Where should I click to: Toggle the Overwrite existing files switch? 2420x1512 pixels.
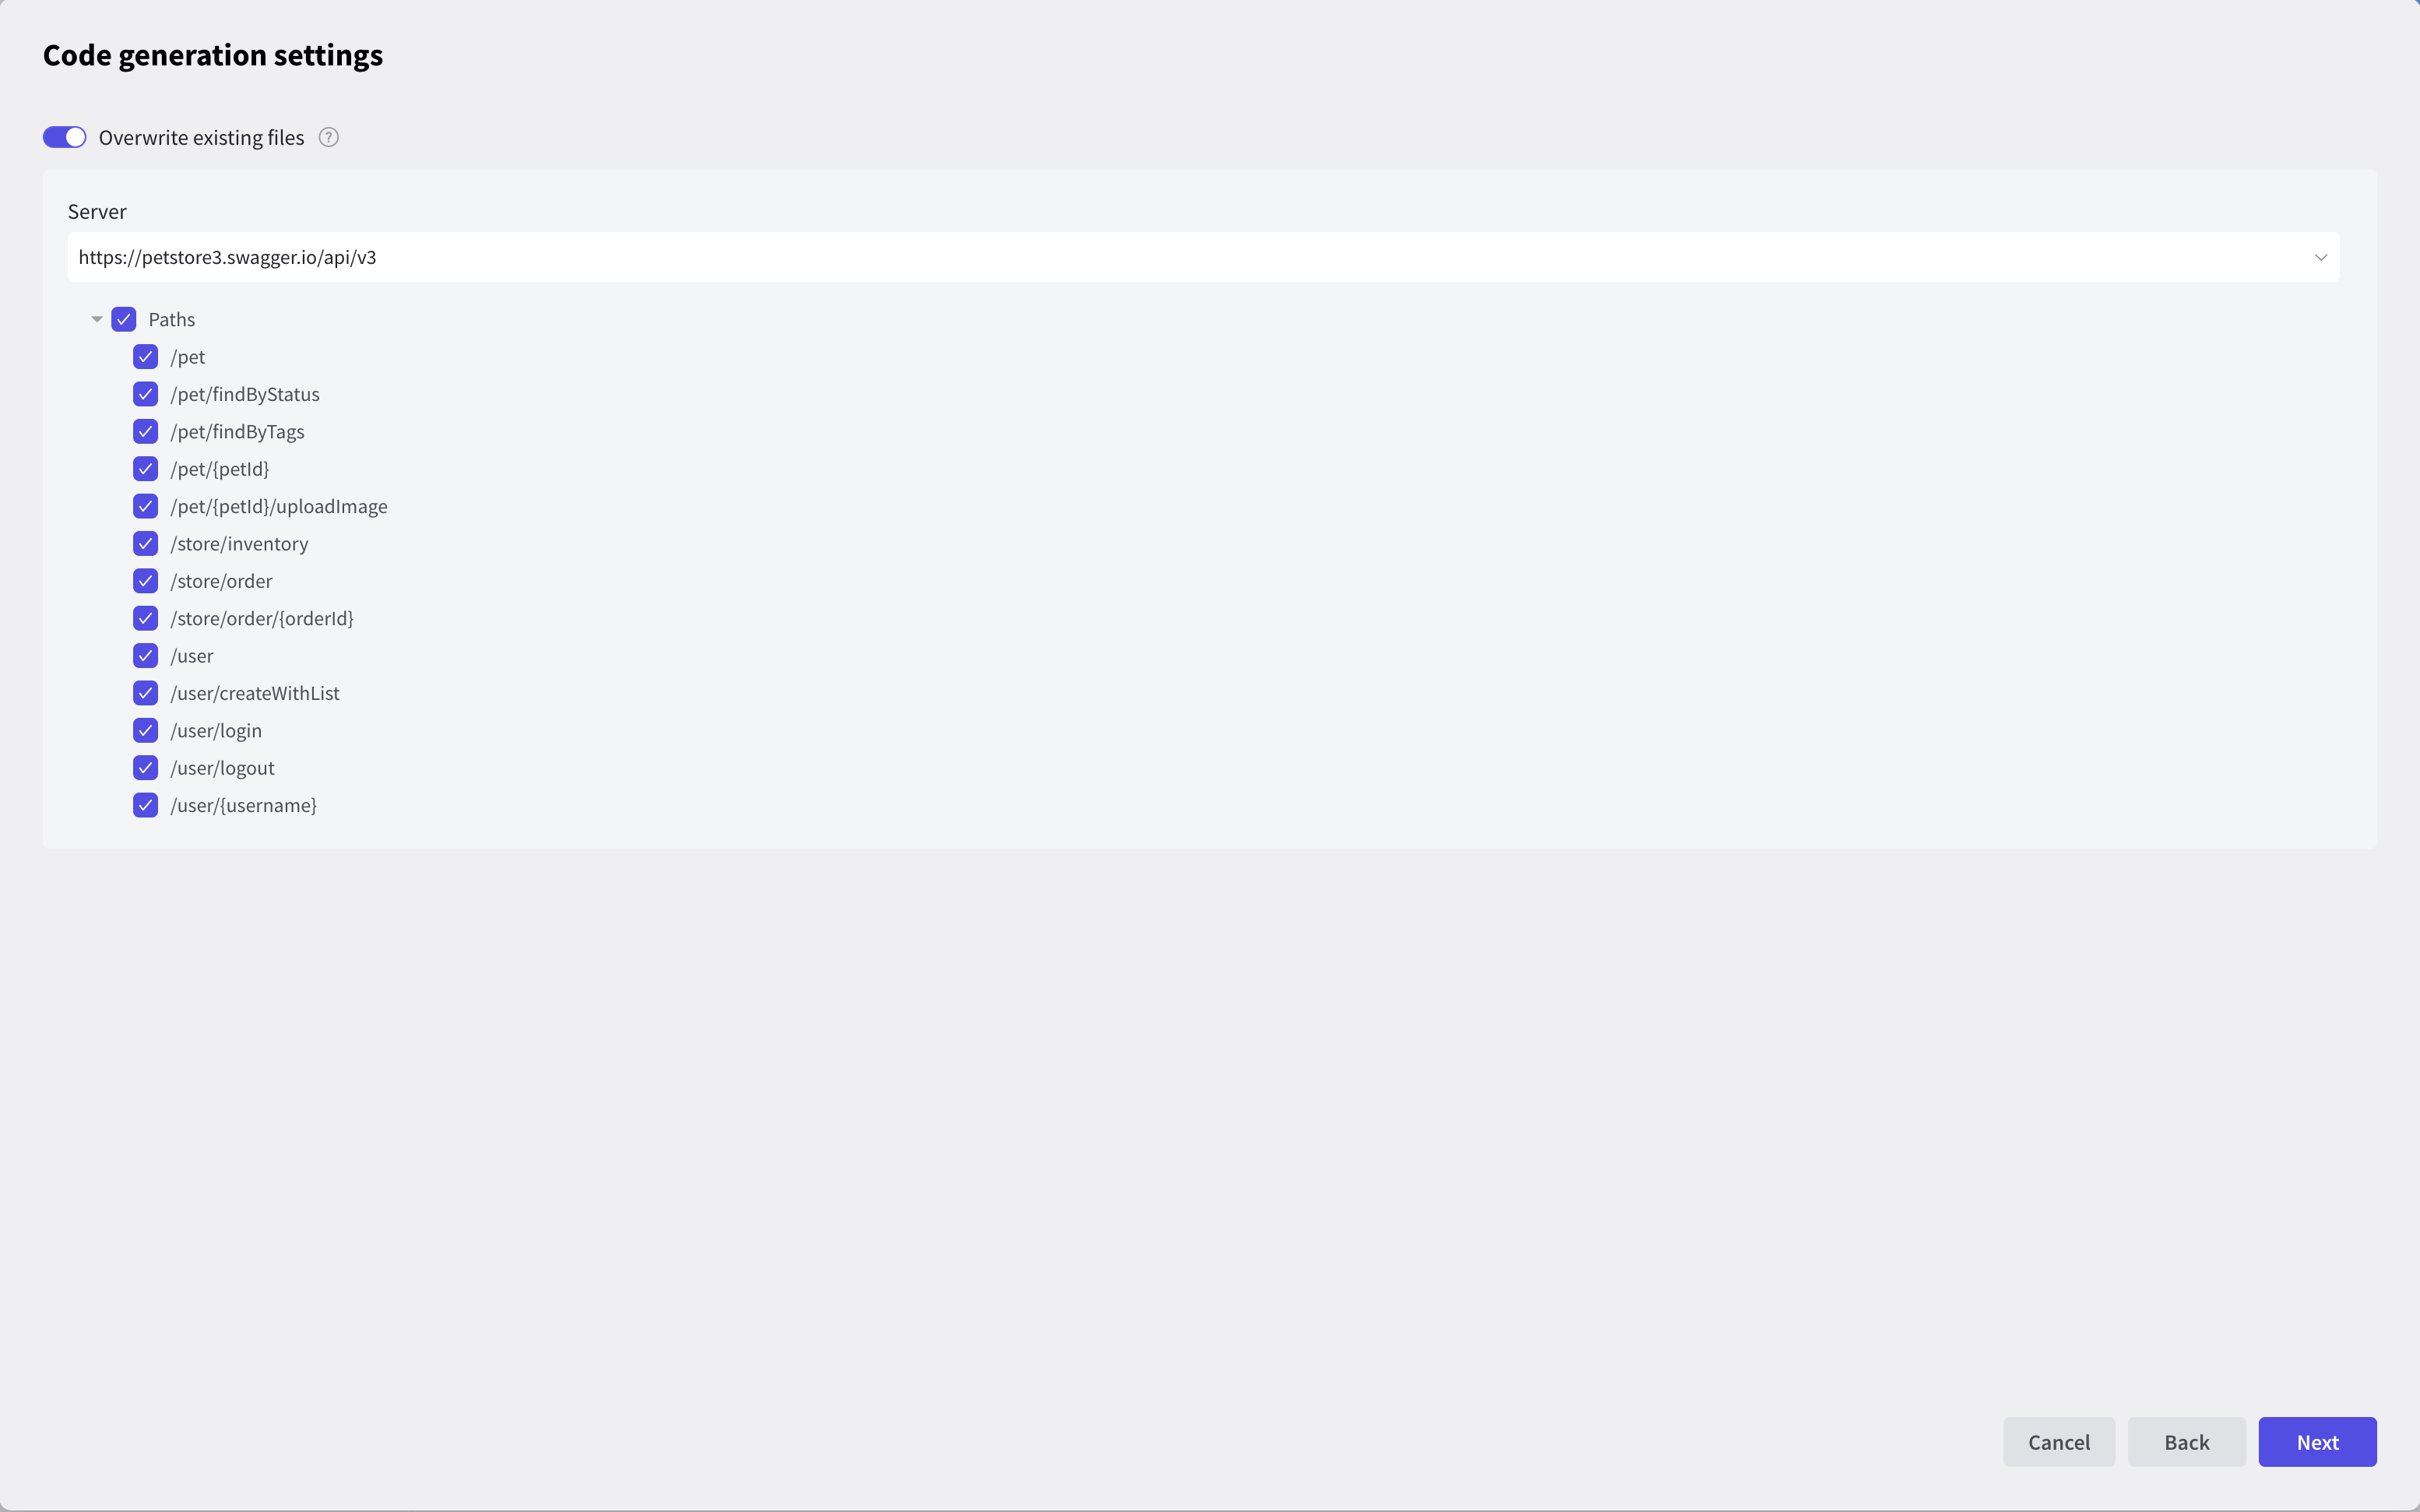click(65, 136)
